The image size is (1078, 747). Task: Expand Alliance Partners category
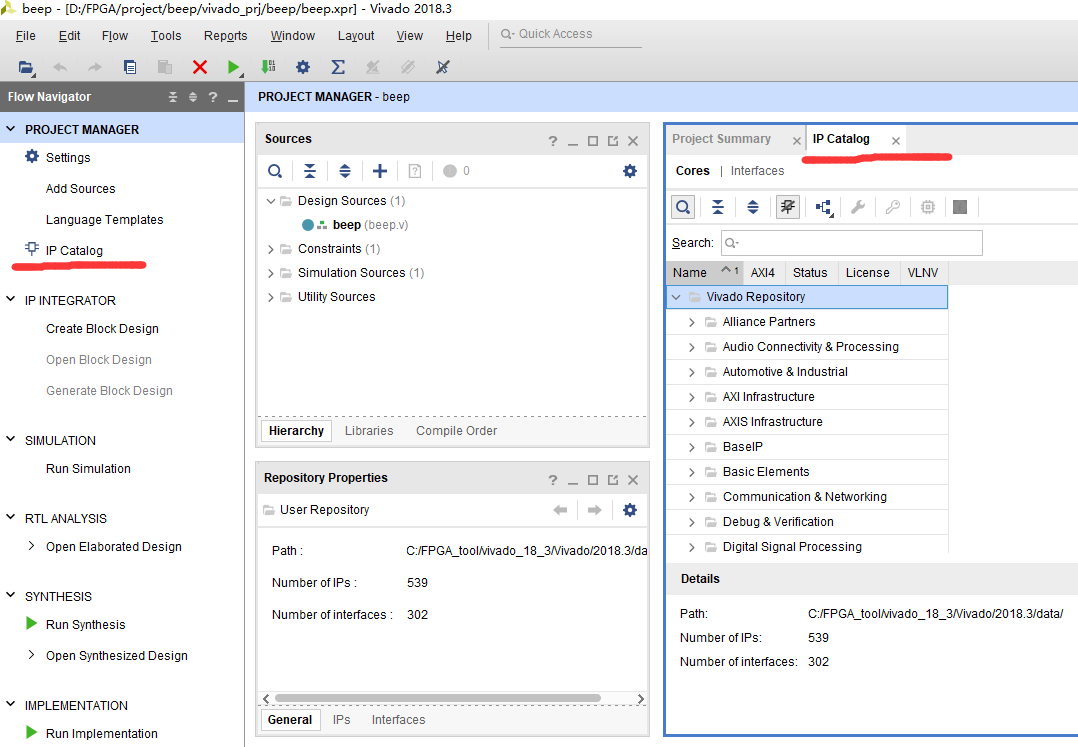(x=692, y=322)
